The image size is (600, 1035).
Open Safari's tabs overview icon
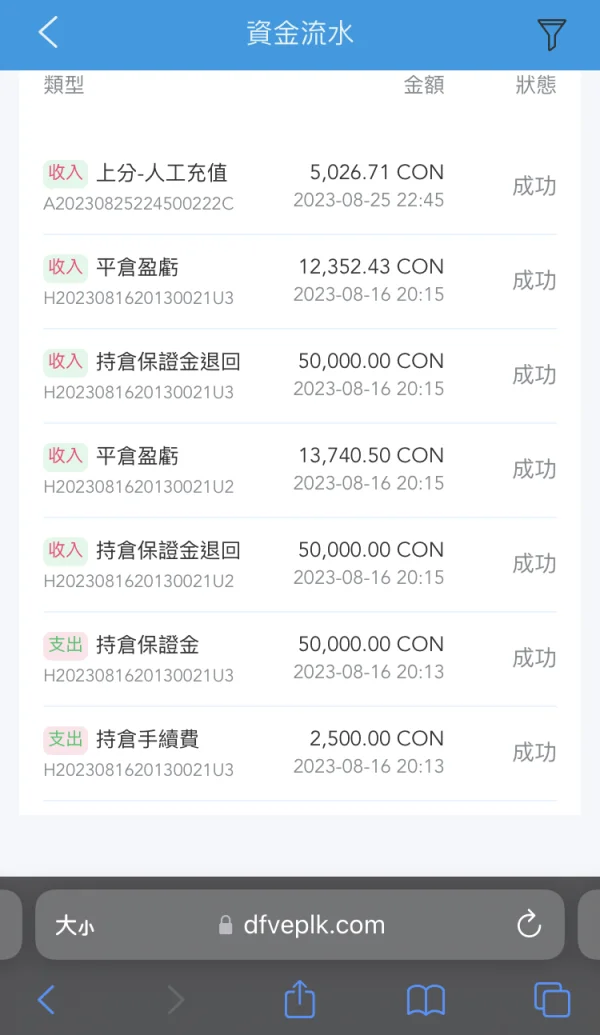[x=551, y=999]
